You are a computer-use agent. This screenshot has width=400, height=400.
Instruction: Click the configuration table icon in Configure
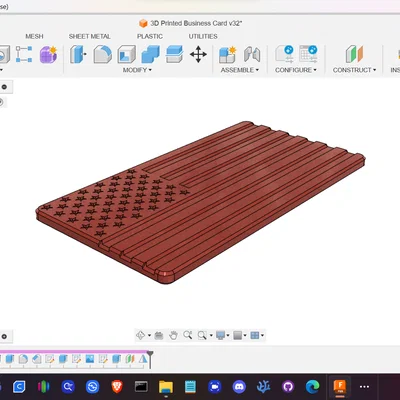pos(308,54)
